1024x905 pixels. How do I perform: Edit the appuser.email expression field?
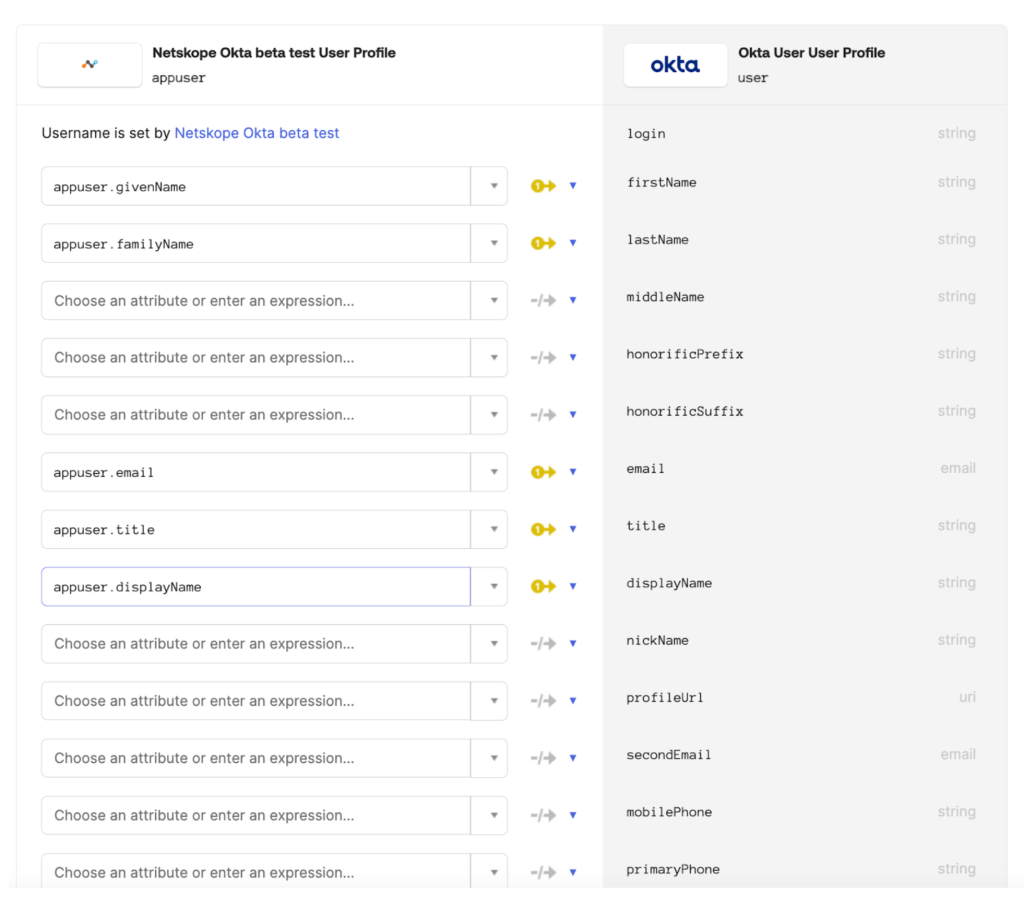[x=256, y=472]
